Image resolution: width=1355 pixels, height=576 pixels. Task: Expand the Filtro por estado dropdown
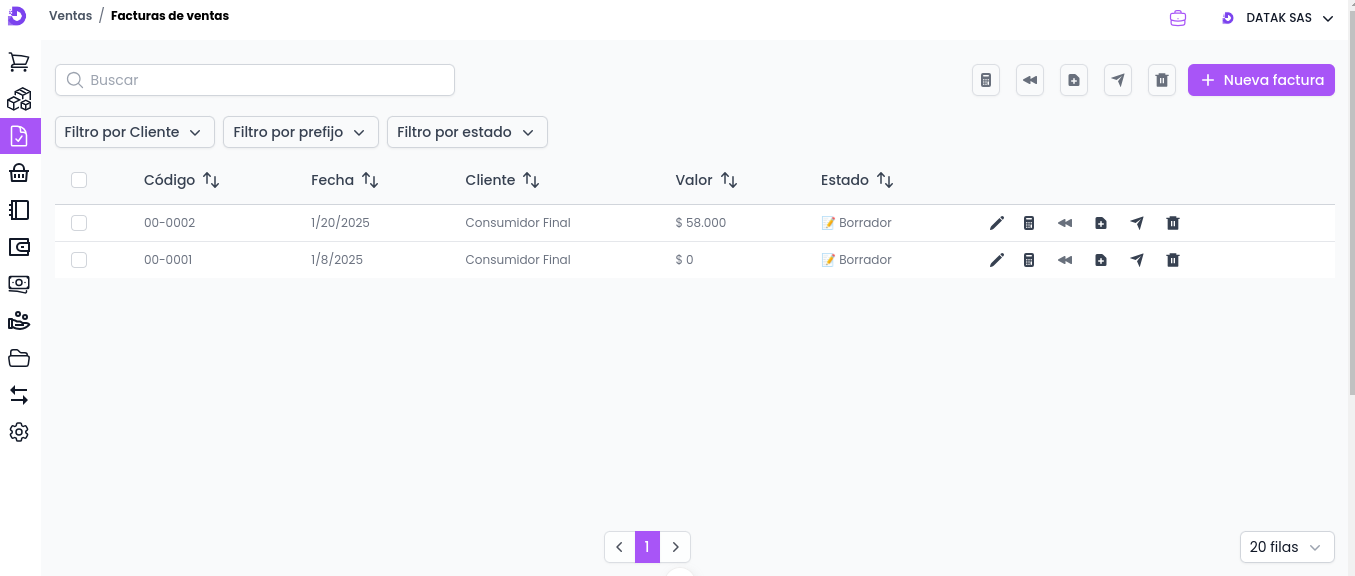click(467, 132)
